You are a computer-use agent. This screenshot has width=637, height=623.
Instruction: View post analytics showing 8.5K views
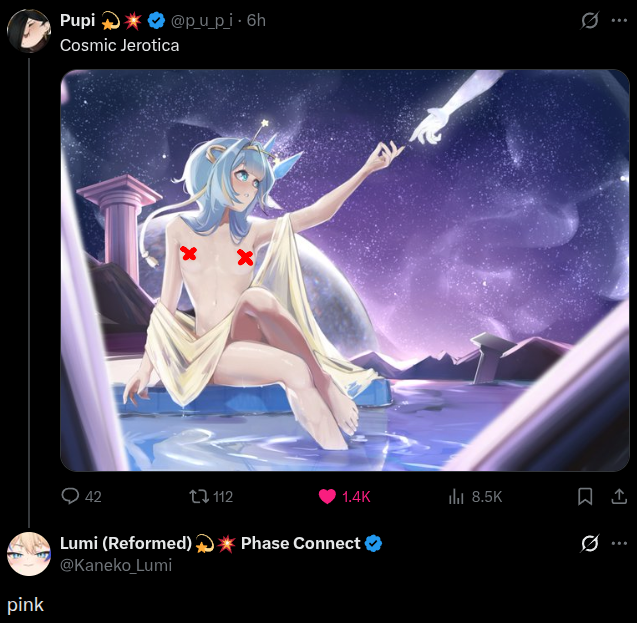pyautogui.click(x=456, y=496)
